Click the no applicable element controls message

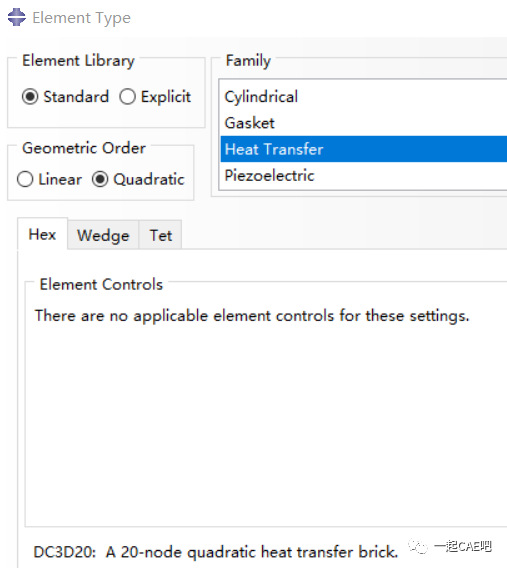[252, 316]
